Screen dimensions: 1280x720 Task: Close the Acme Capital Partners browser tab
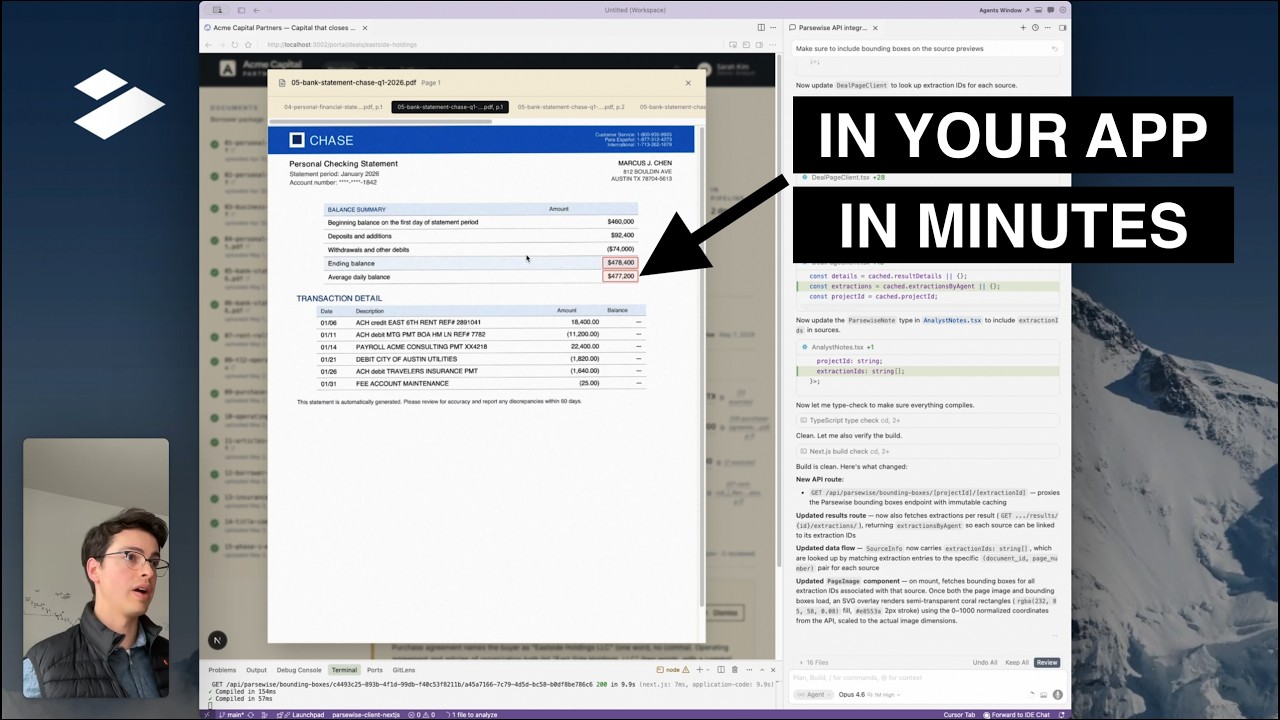pos(365,28)
